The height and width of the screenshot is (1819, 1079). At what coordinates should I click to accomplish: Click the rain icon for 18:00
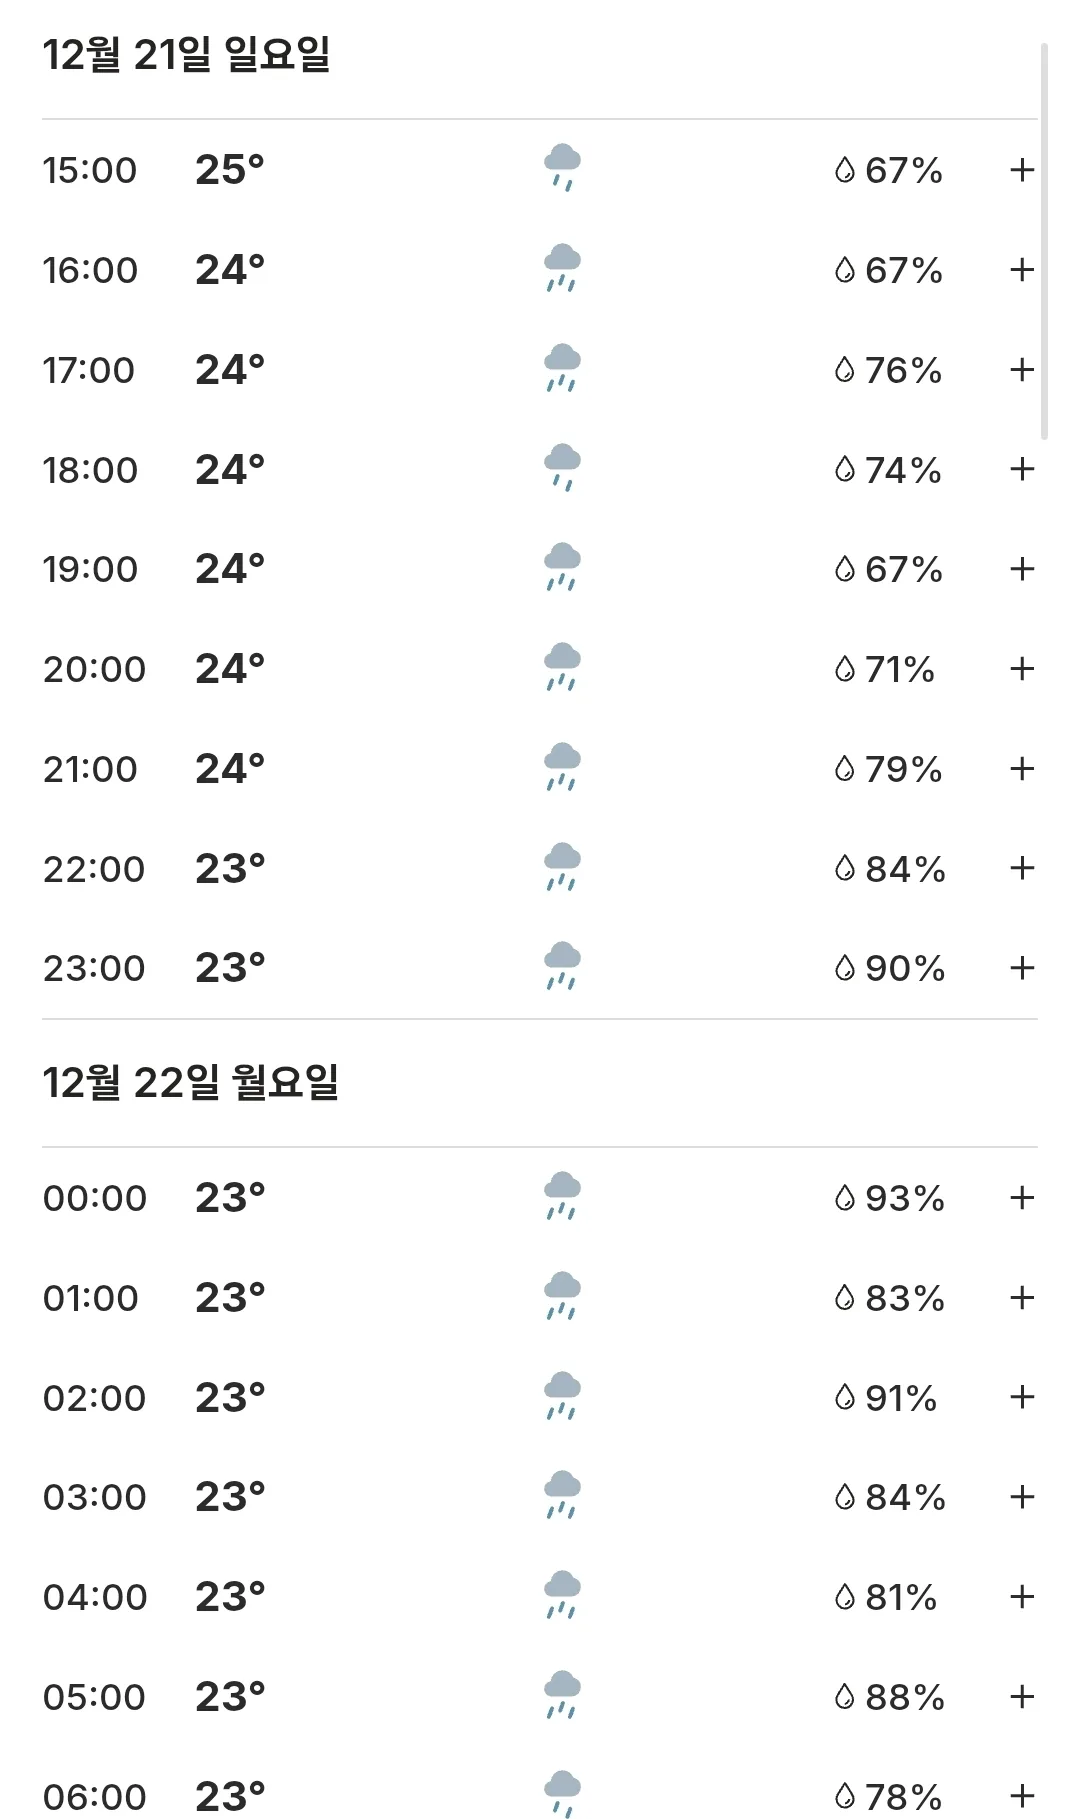tap(562, 468)
